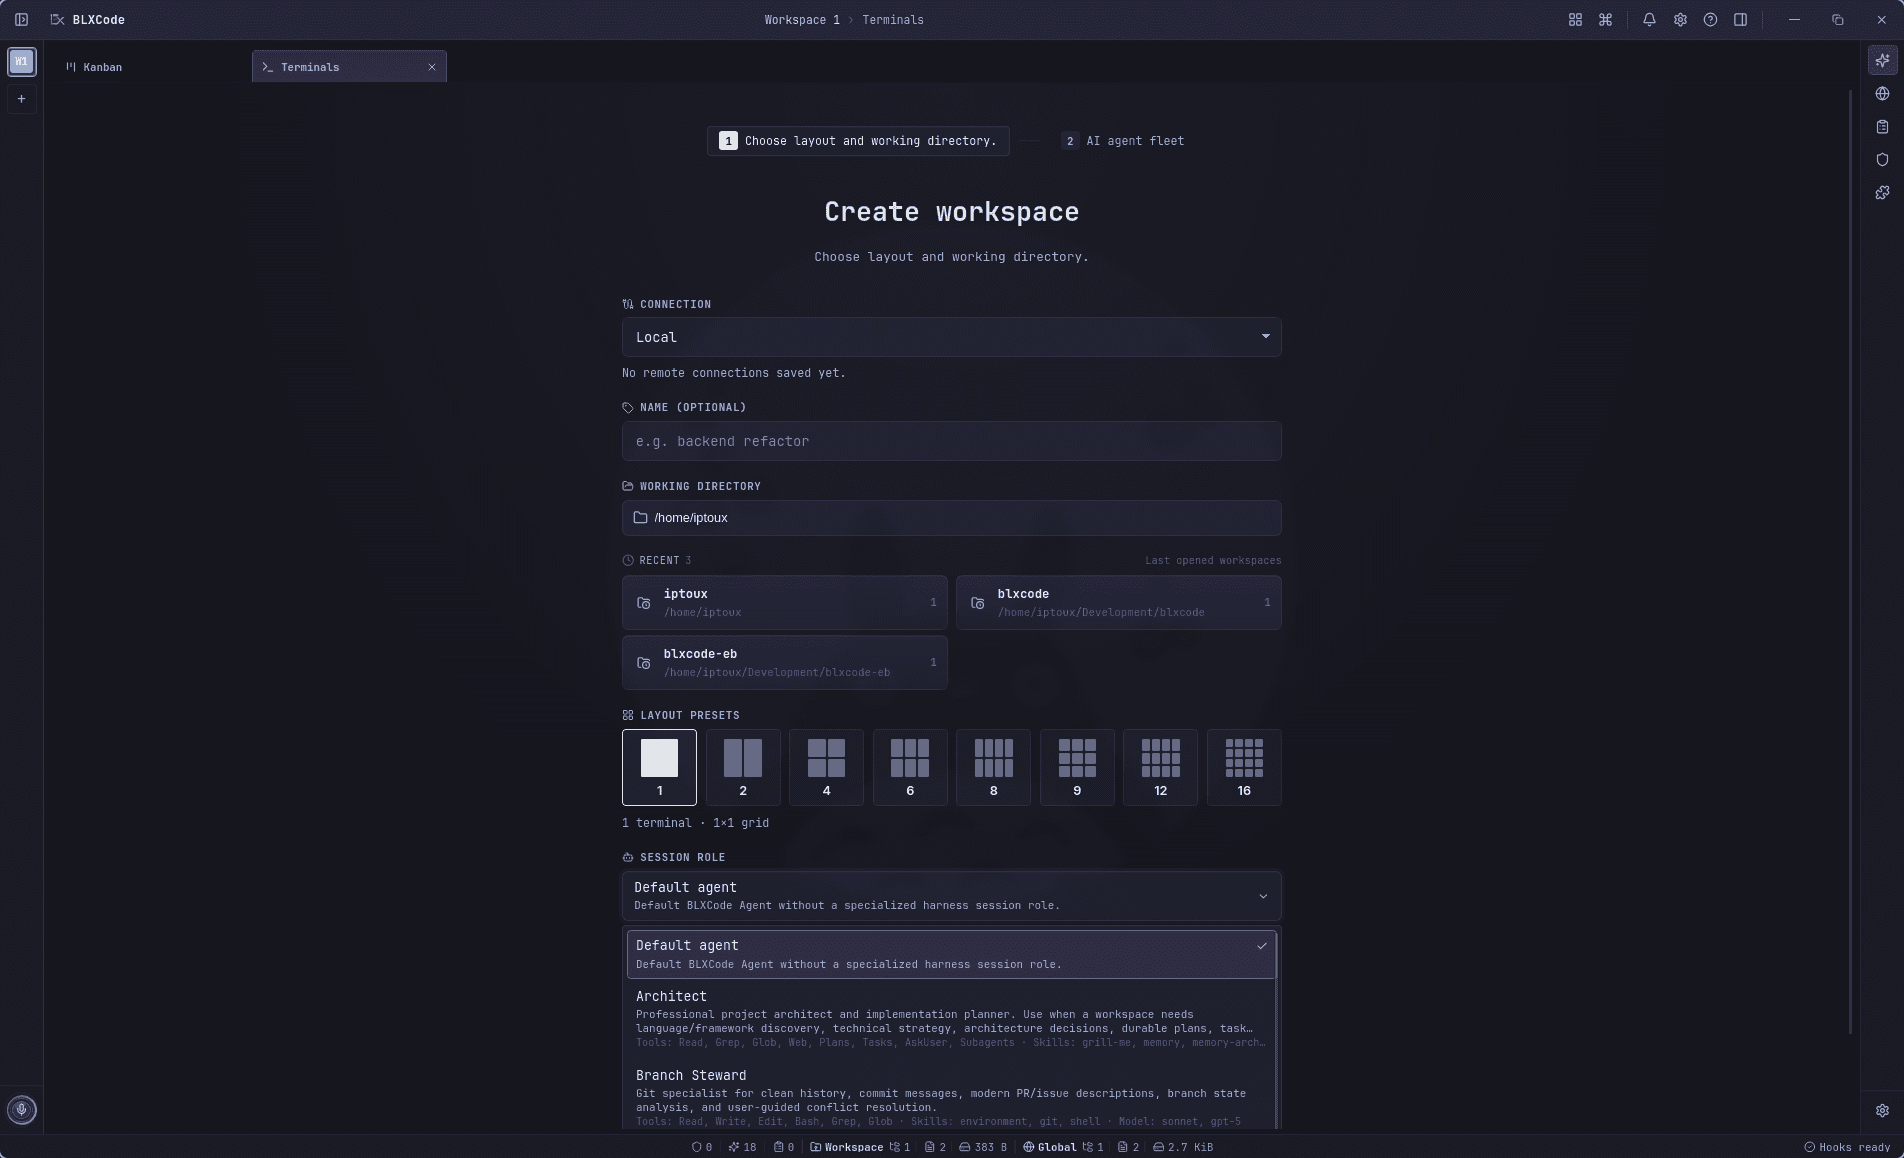
Task: Click the microphone voice icon bottom left
Action: [21, 1110]
